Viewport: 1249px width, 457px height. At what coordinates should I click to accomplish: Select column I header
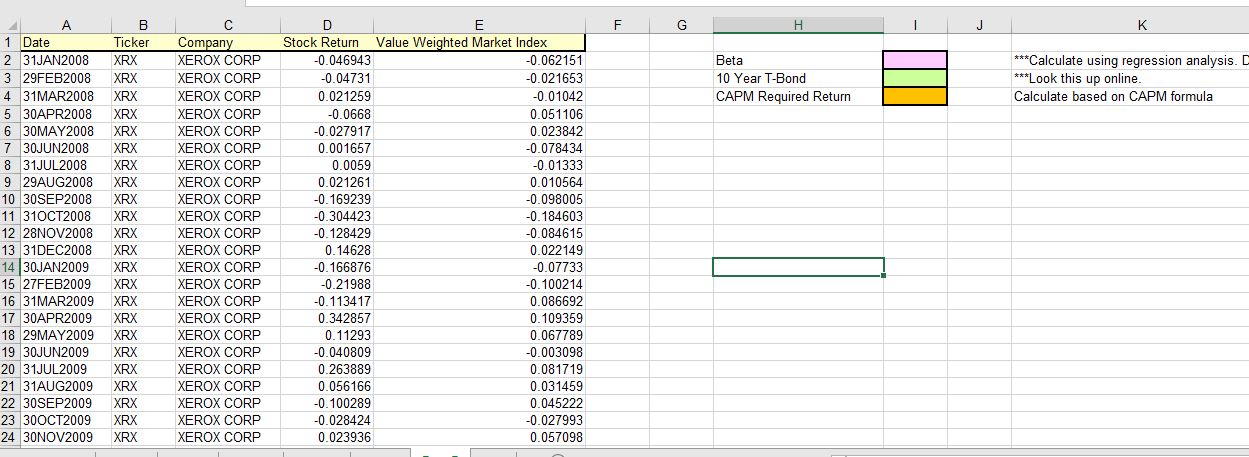pyautogui.click(x=915, y=24)
